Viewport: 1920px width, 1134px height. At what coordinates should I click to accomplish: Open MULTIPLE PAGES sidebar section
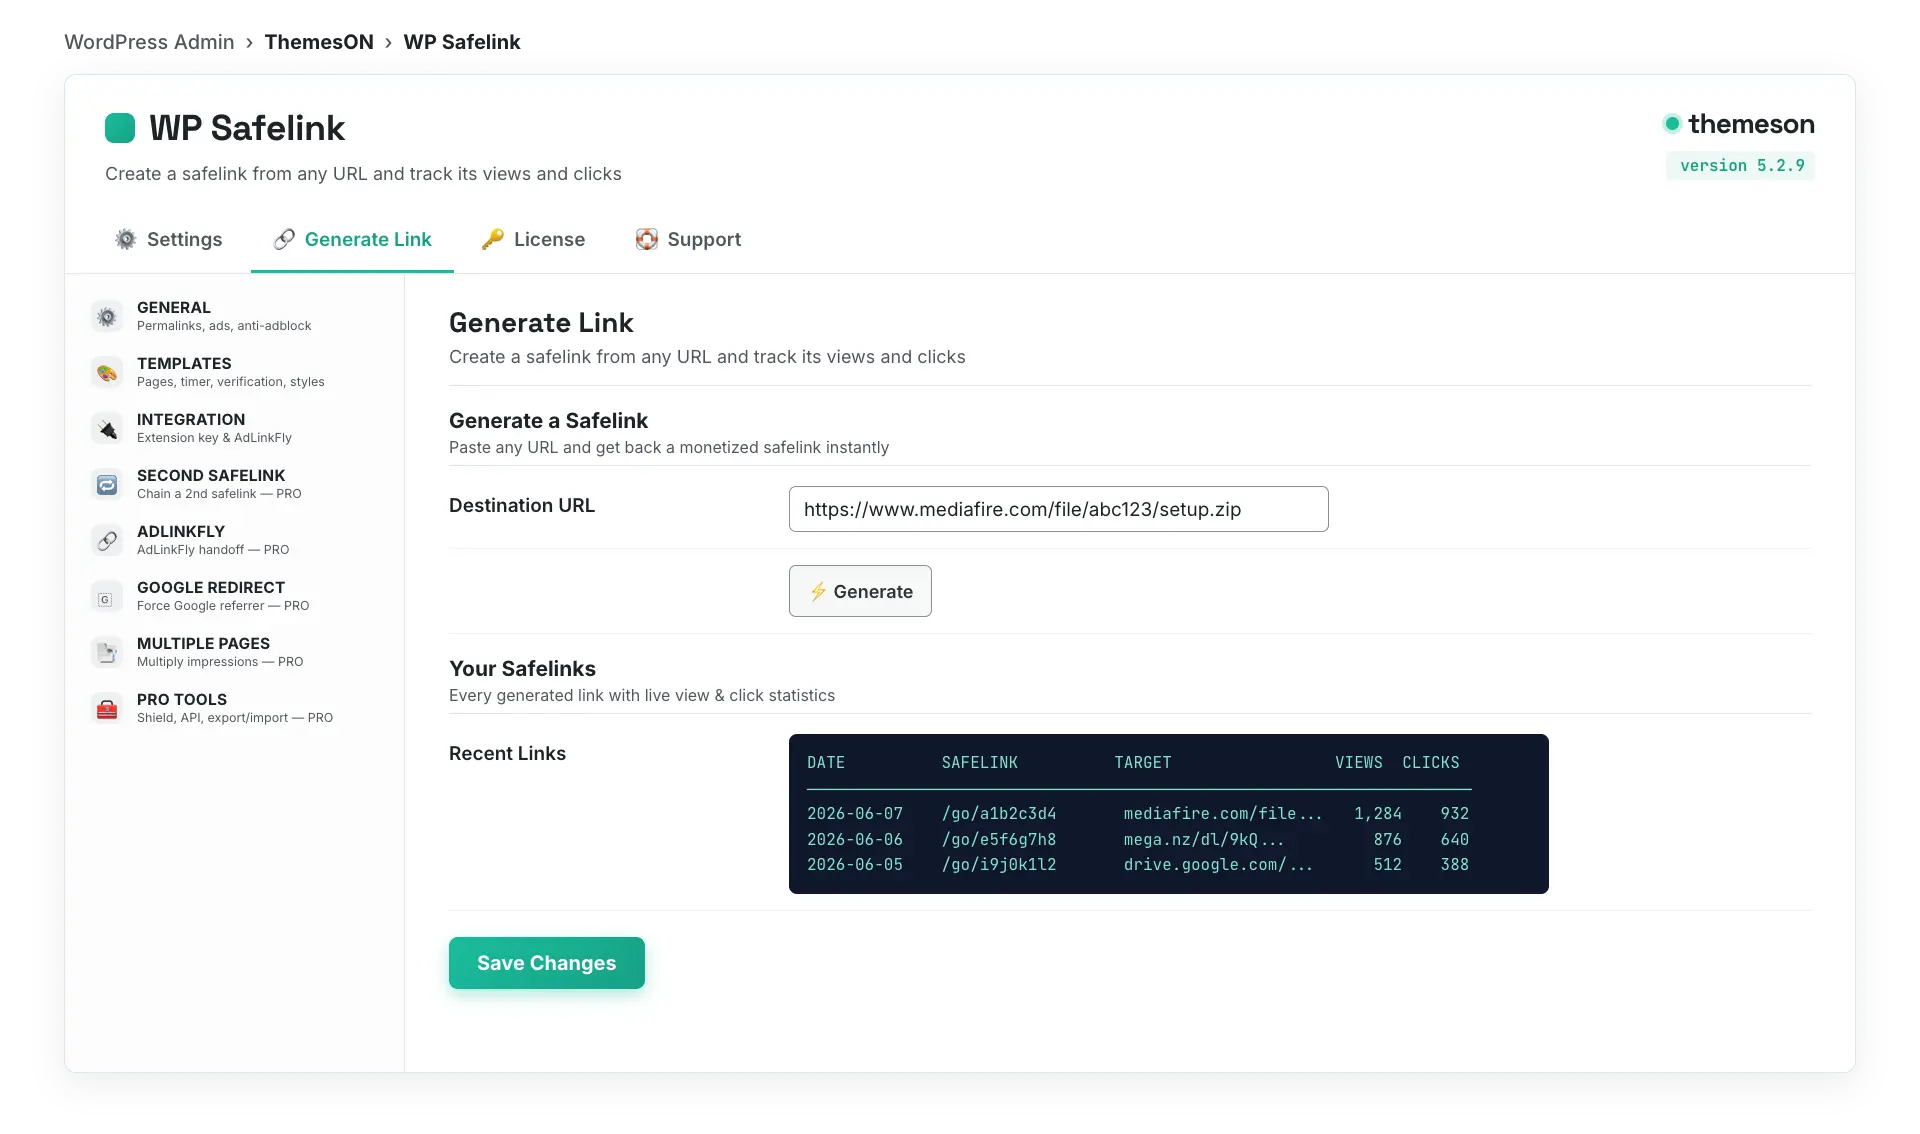[x=234, y=652]
